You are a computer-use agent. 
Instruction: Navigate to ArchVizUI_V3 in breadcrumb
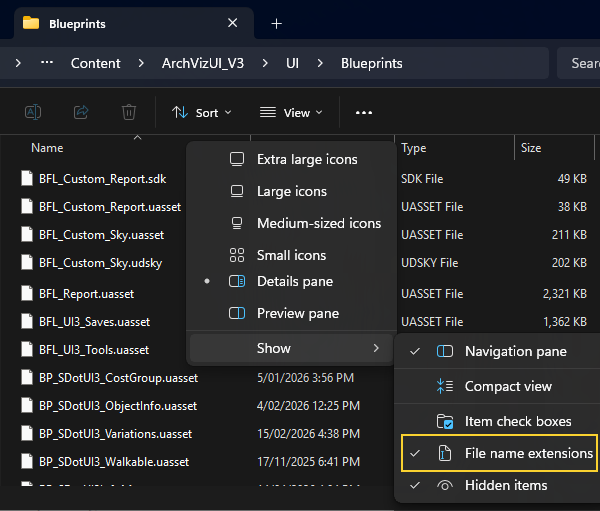coord(204,63)
